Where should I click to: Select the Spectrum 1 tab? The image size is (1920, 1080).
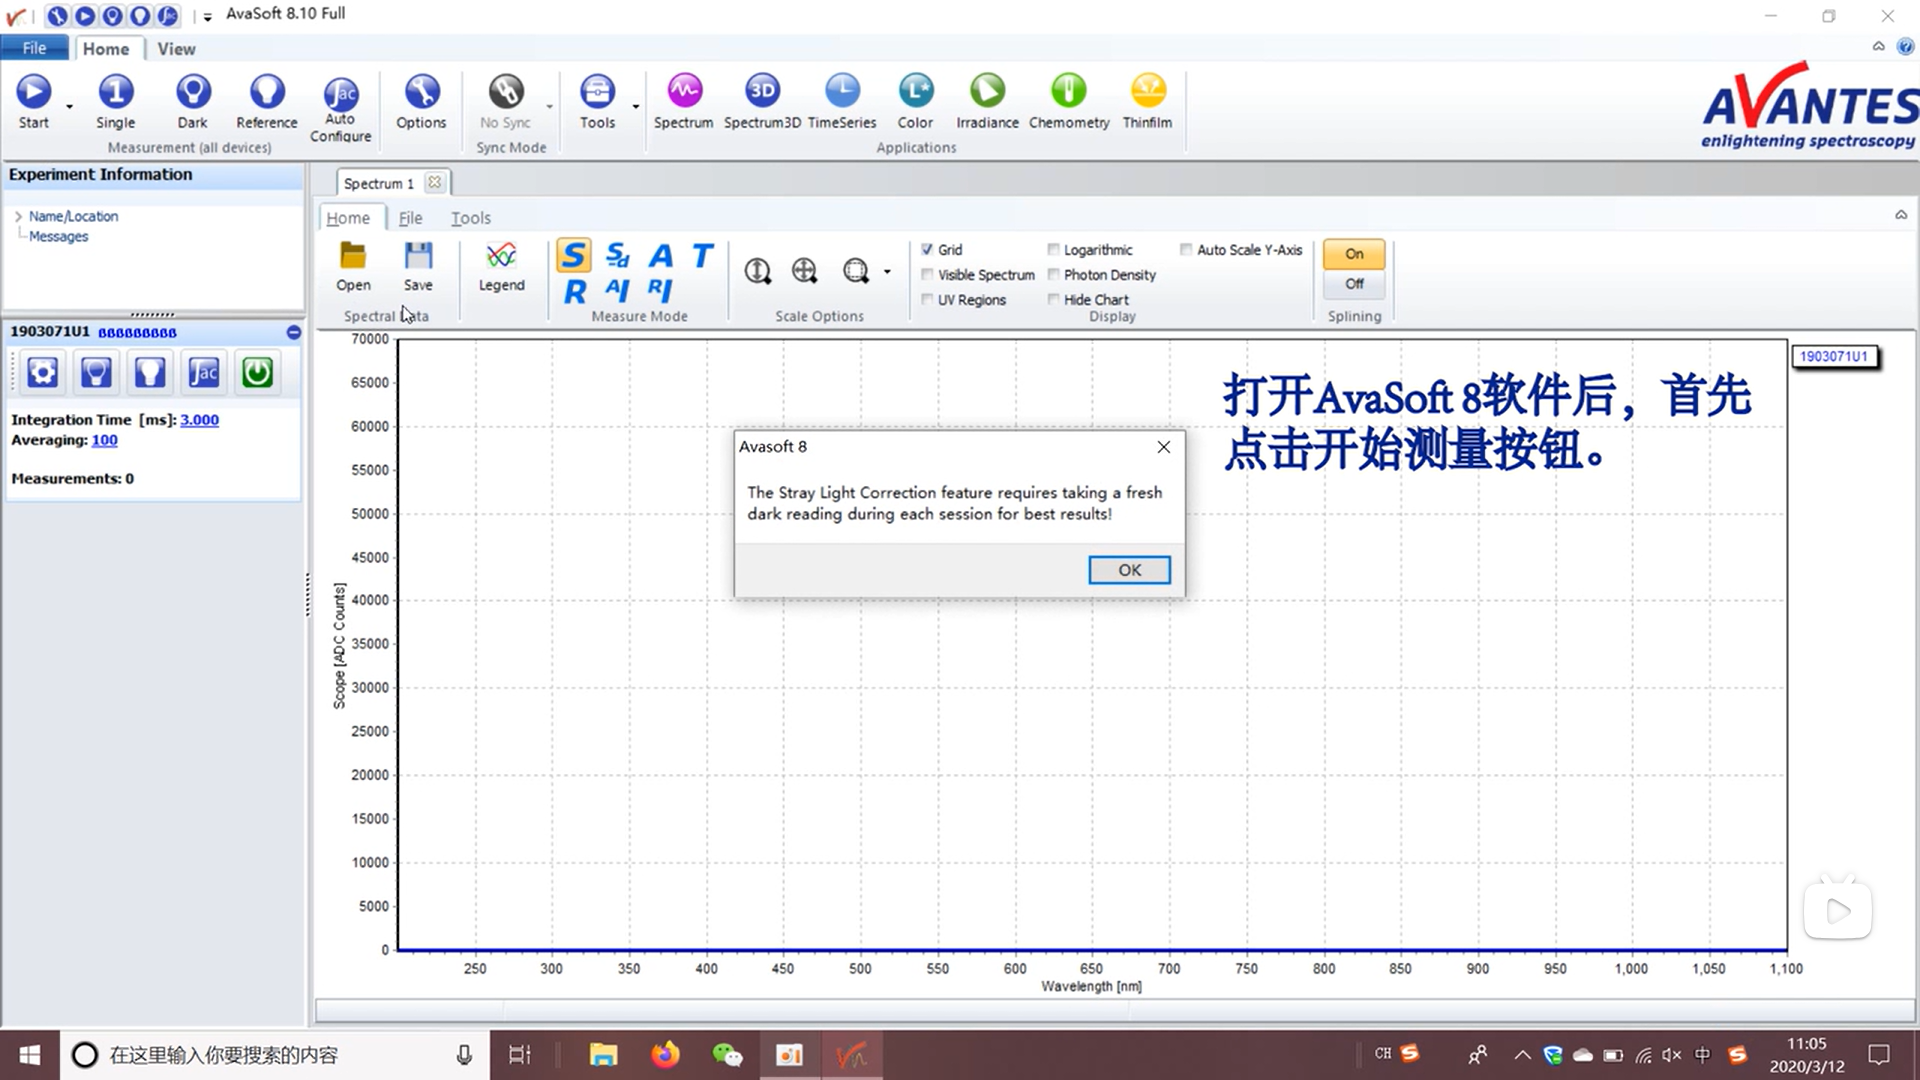(380, 182)
